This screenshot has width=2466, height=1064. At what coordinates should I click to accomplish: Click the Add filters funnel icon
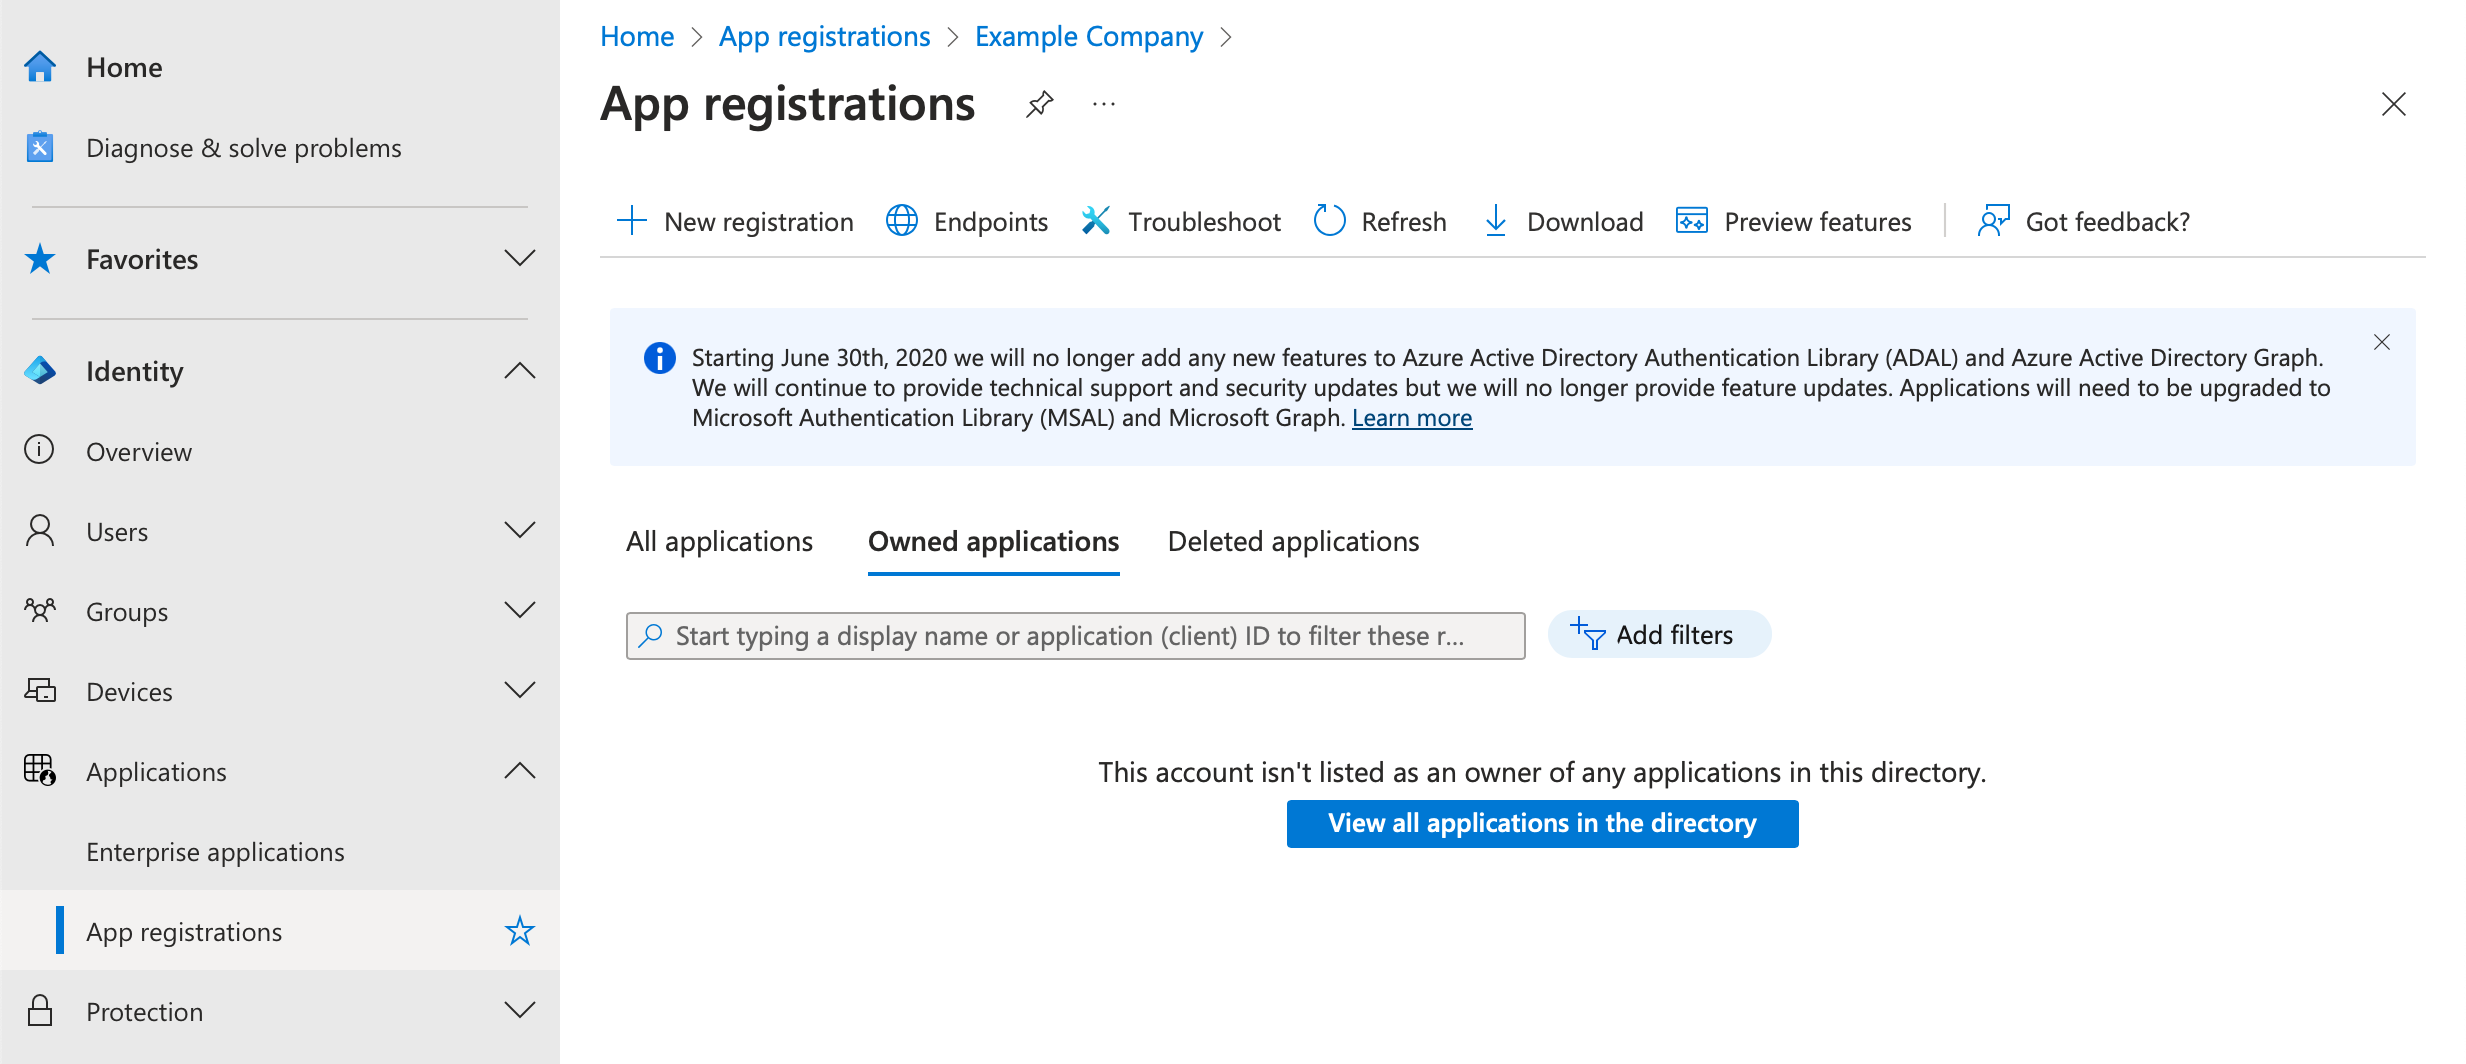(1588, 634)
